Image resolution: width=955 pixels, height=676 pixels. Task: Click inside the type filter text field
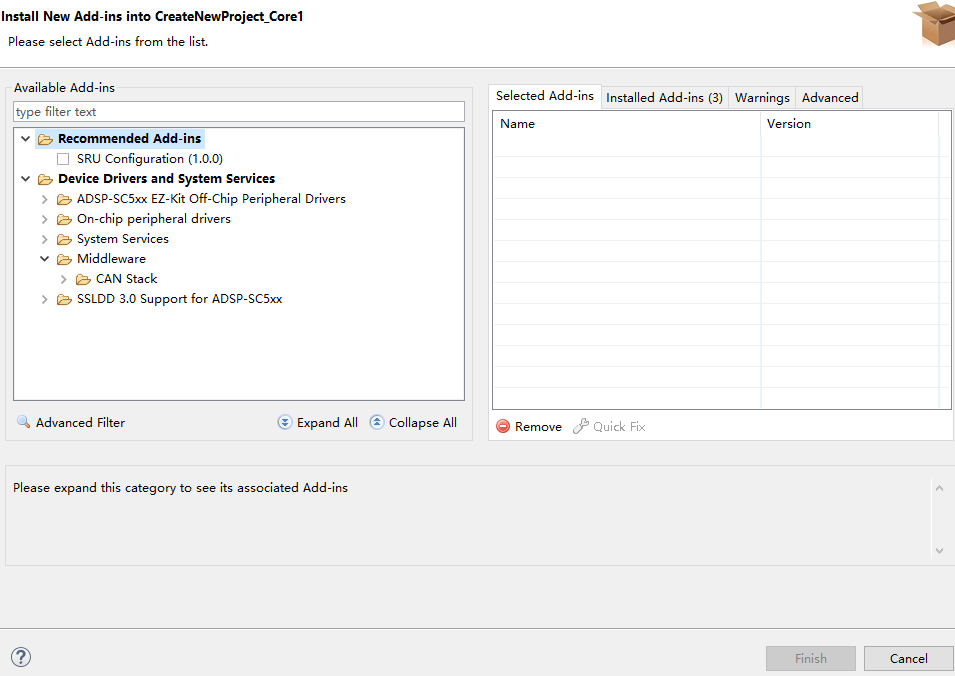point(238,111)
